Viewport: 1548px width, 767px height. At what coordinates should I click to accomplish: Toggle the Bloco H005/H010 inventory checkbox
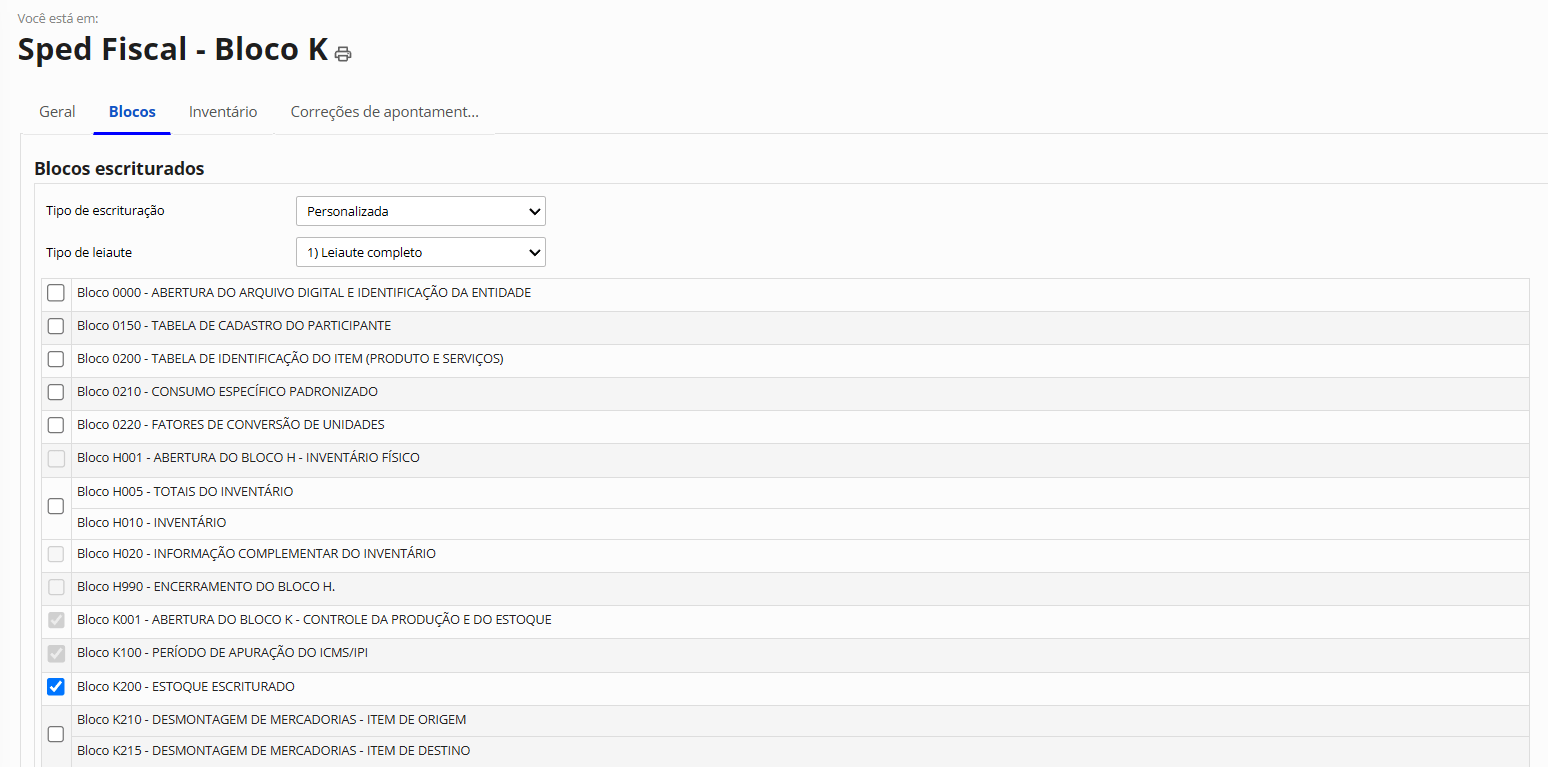(x=56, y=506)
